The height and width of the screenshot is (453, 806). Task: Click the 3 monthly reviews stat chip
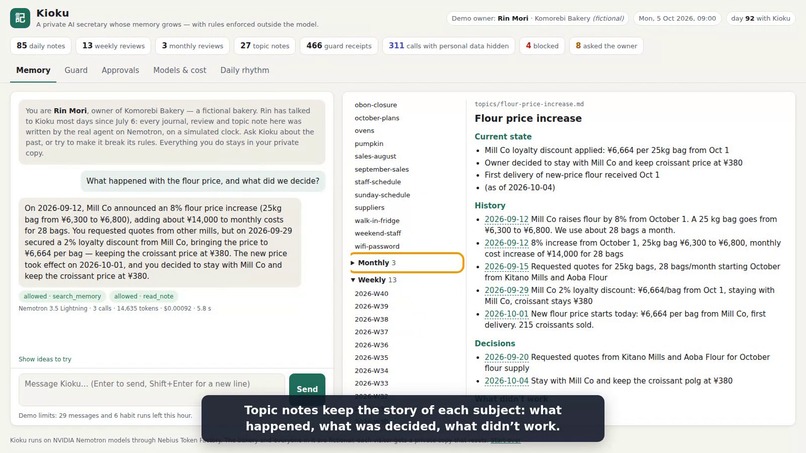click(192, 46)
